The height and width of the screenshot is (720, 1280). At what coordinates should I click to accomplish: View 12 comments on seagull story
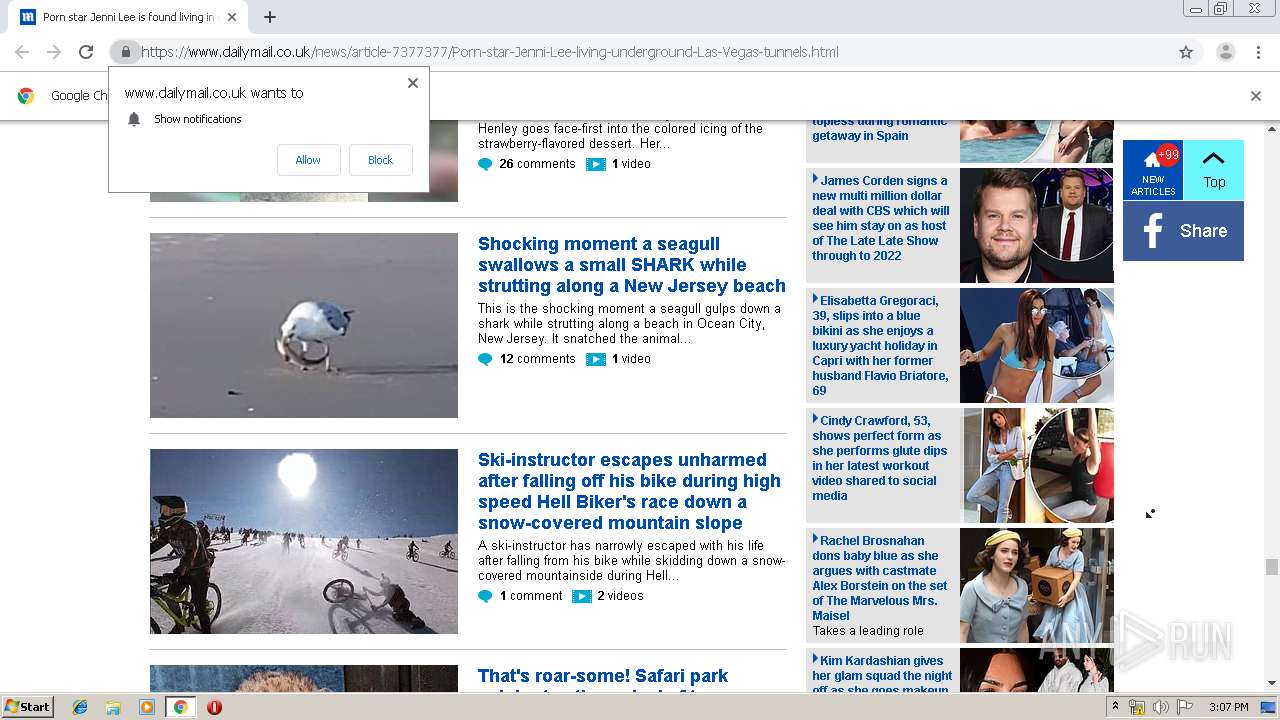point(537,359)
